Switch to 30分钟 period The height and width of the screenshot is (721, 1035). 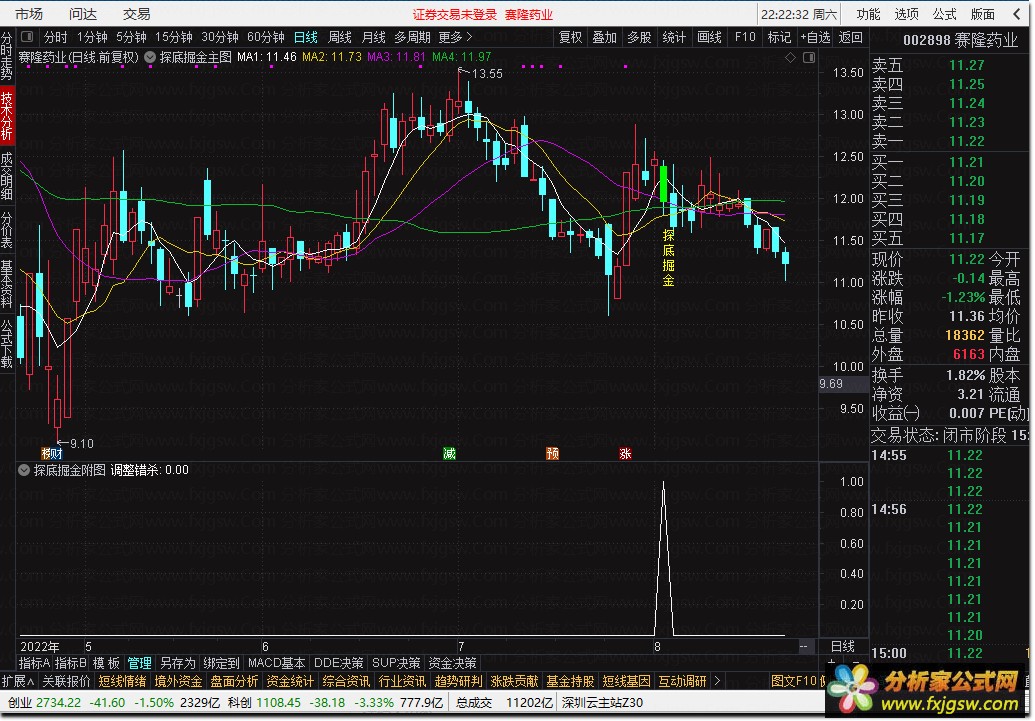click(x=220, y=38)
